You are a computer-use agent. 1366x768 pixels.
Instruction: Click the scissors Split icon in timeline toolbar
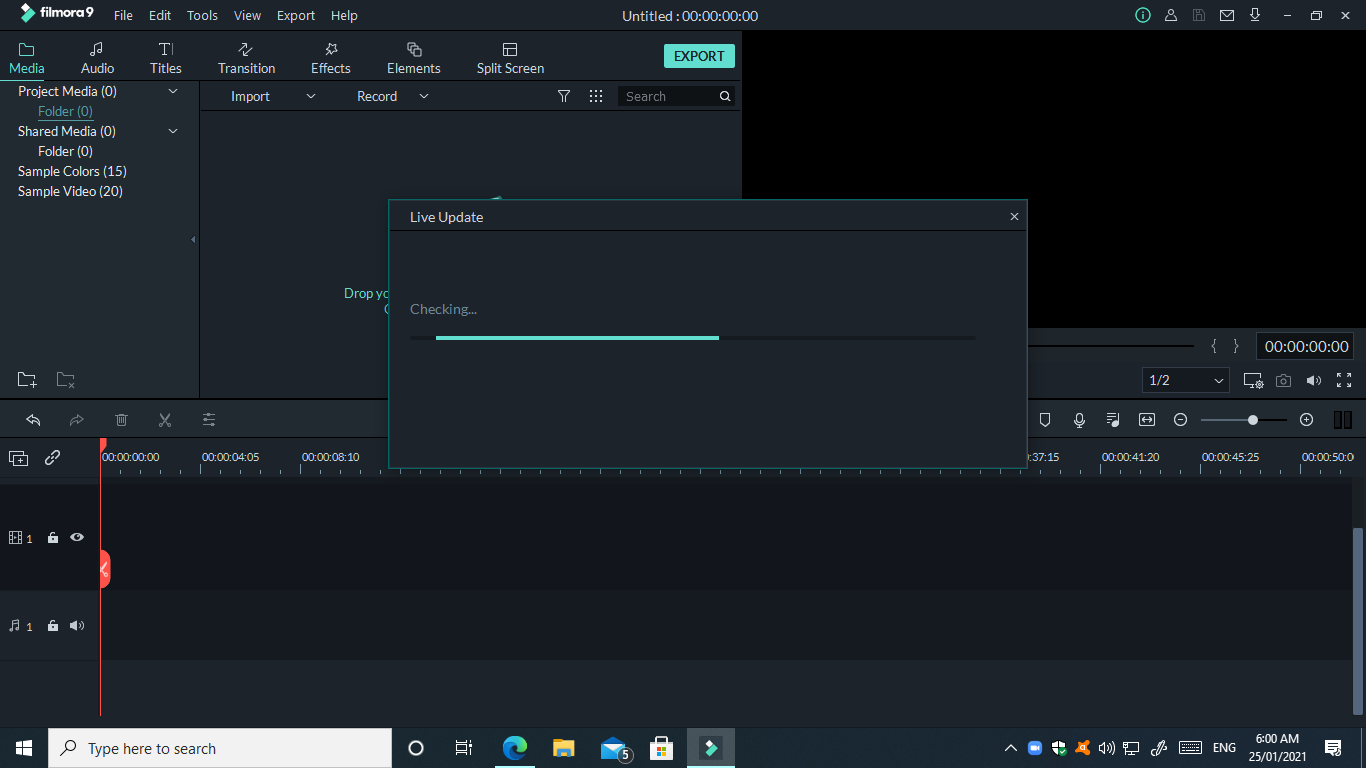(x=165, y=420)
